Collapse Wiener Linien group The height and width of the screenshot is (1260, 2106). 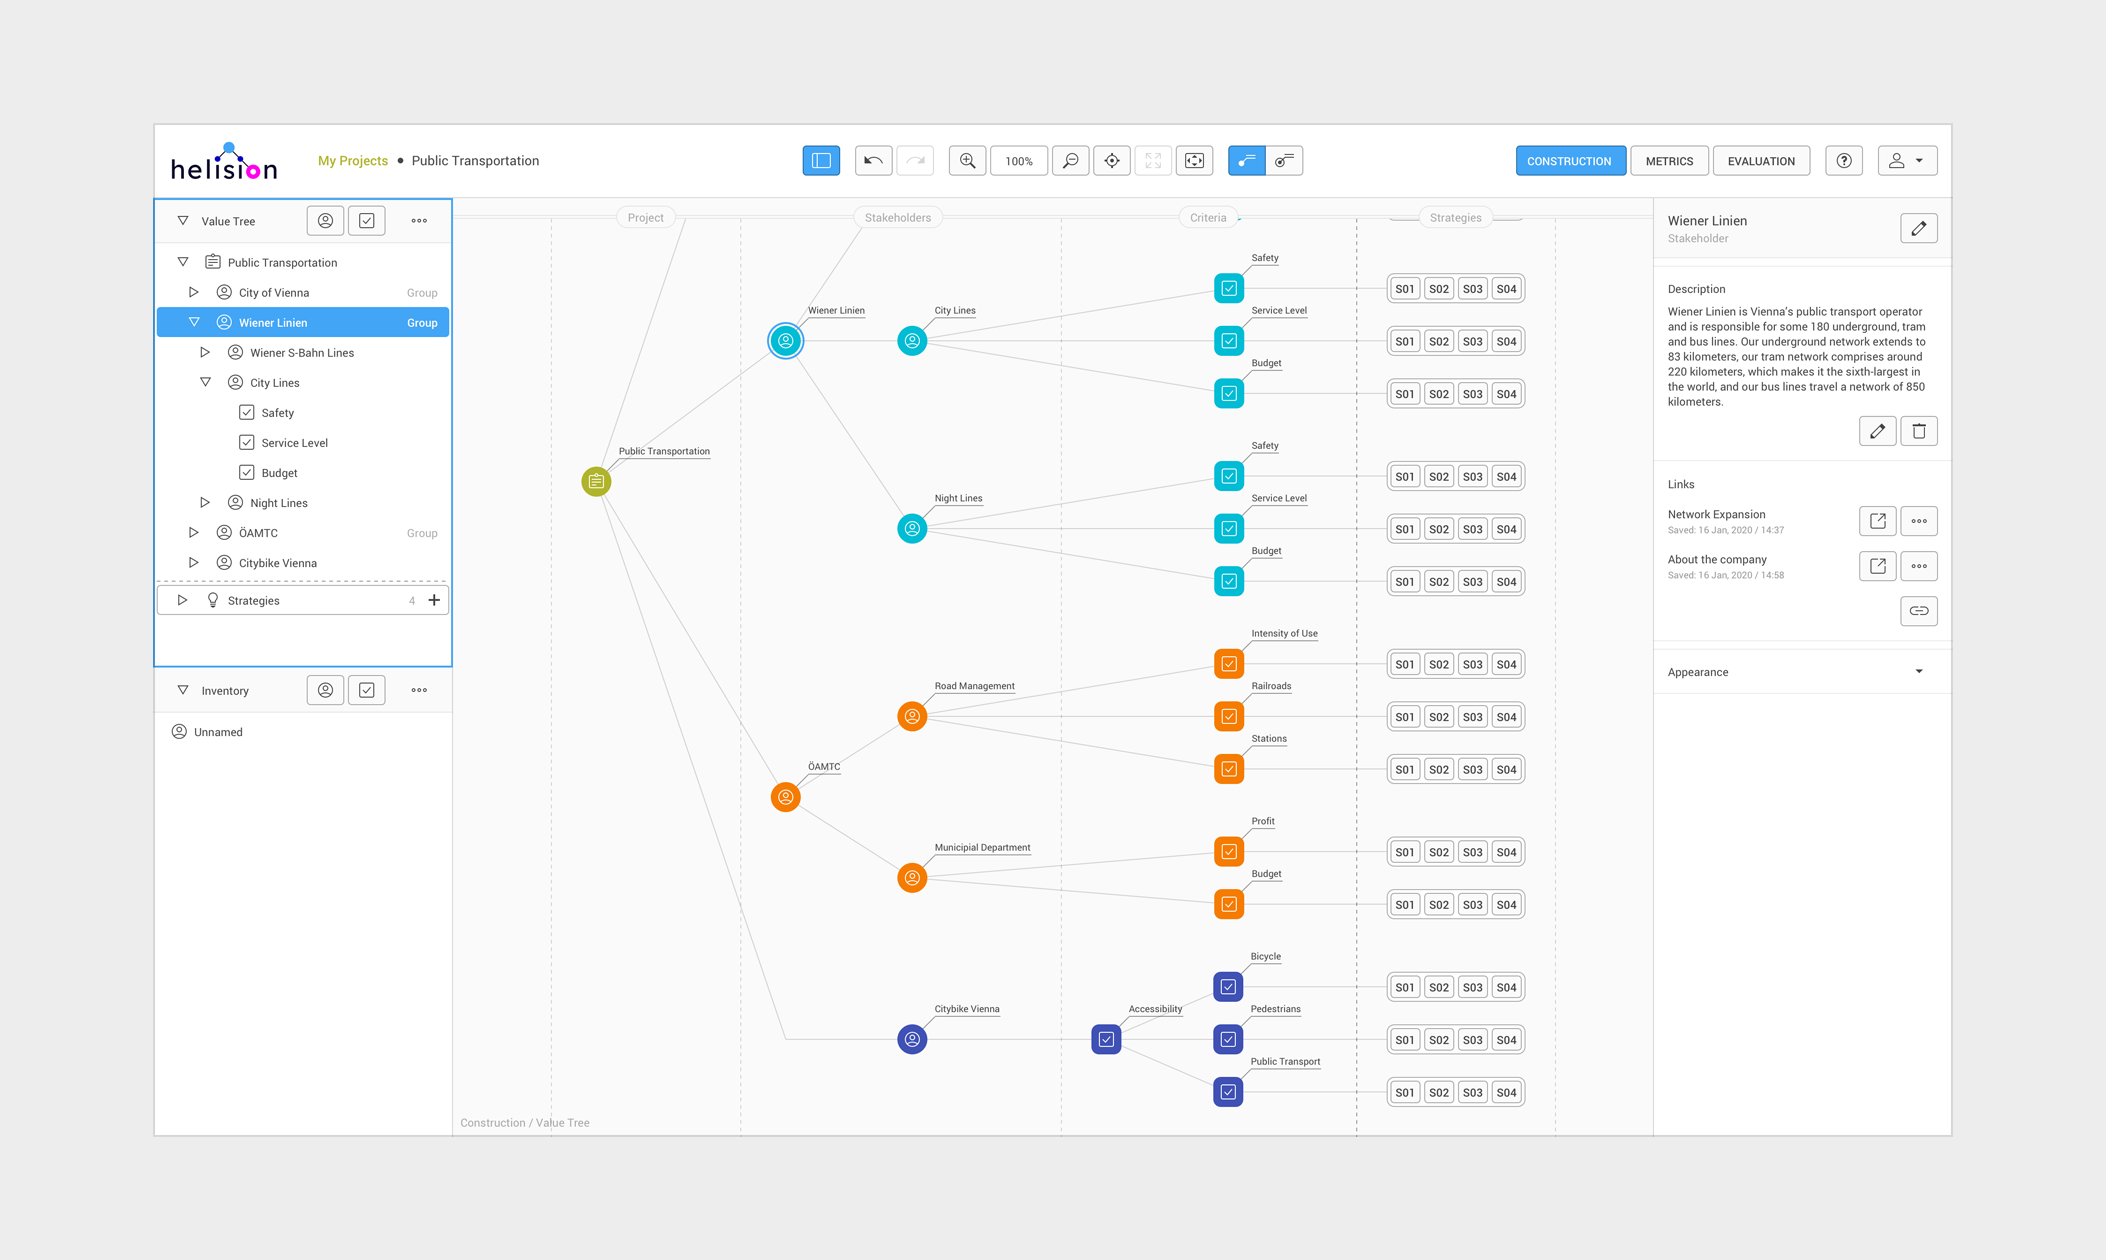coord(194,323)
